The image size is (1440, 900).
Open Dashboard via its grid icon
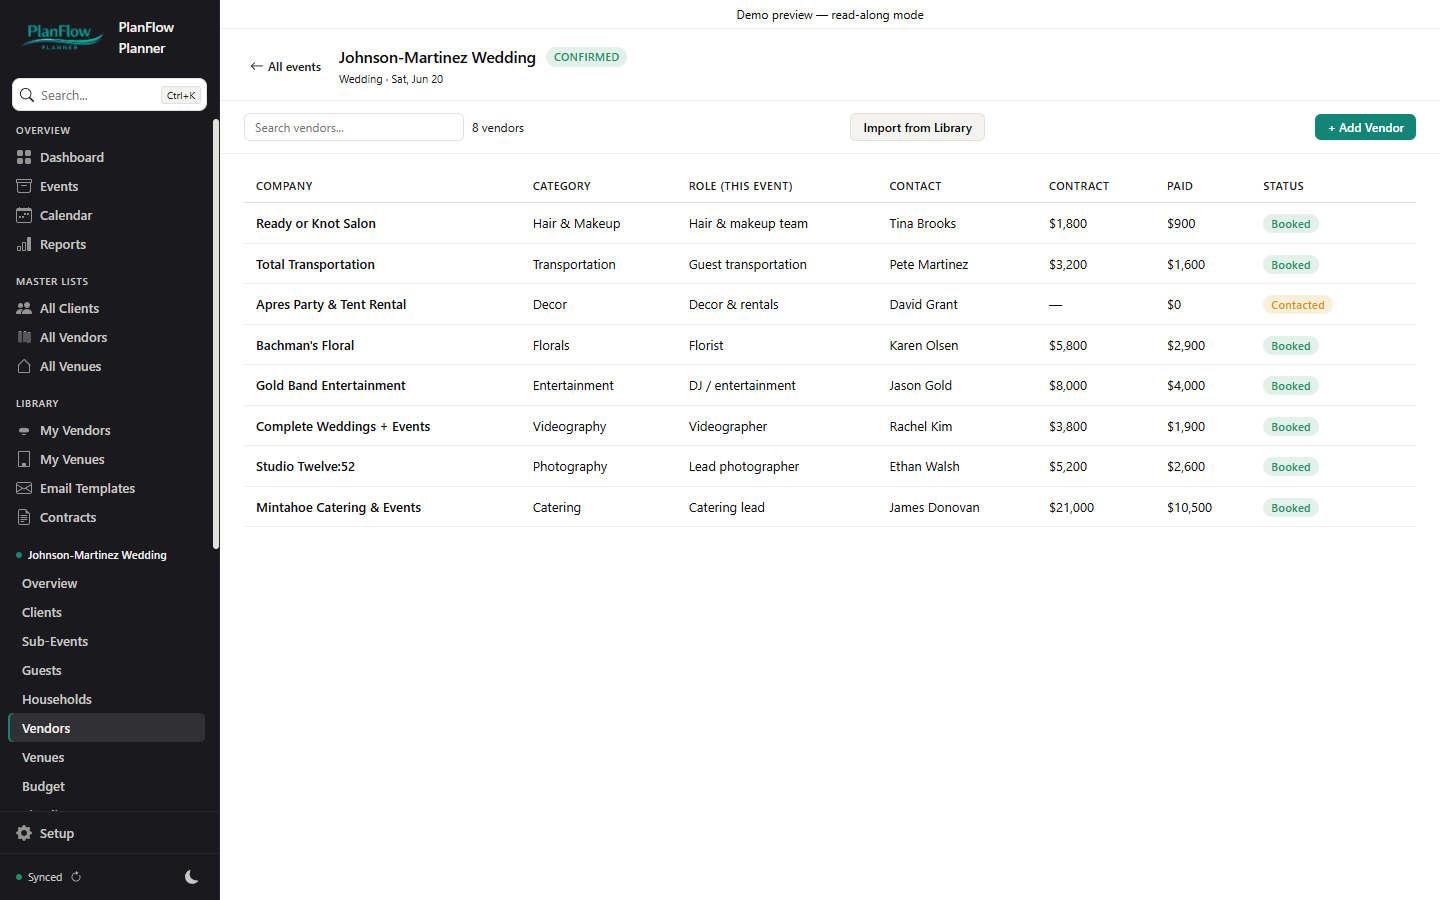click(24, 157)
